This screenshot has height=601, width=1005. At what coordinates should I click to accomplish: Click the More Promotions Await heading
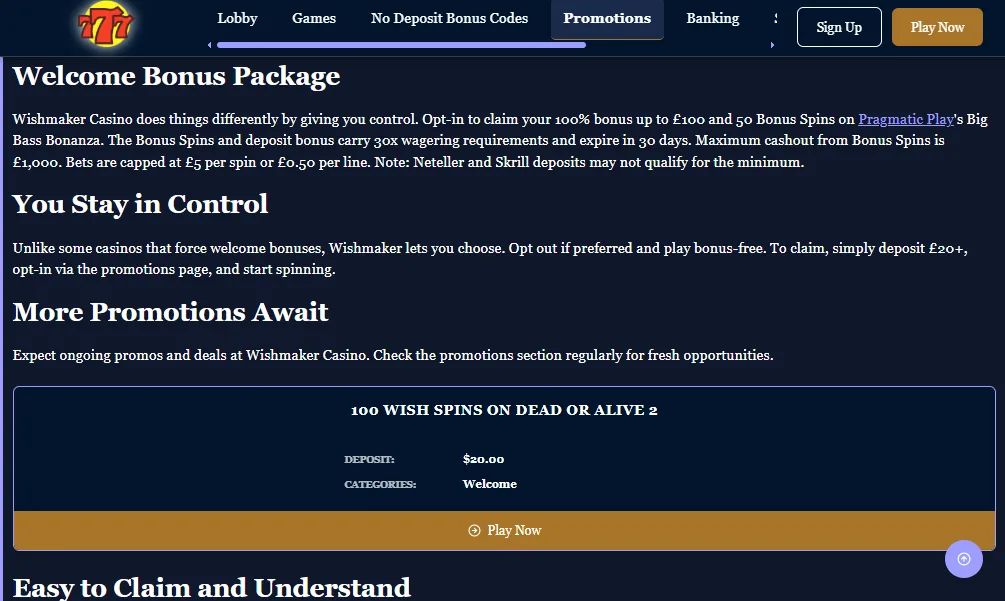[170, 312]
